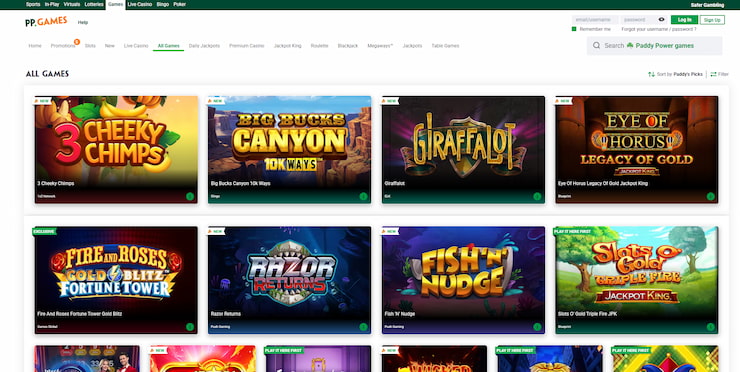Viewport: 740px width, 372px height.
Task: Open the Roulette tab
Action: 320,46
